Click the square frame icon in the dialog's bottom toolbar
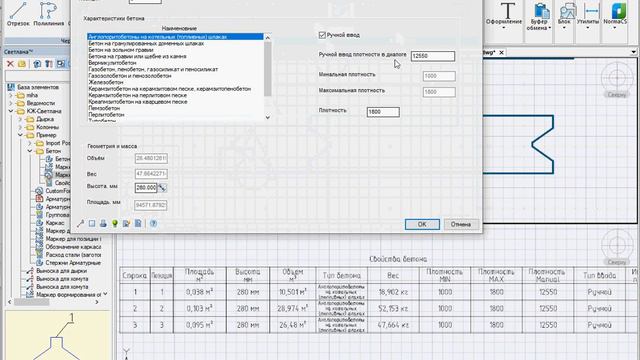Image resolution: width=640 pixels, height=360 pixels. coord(92,224)
